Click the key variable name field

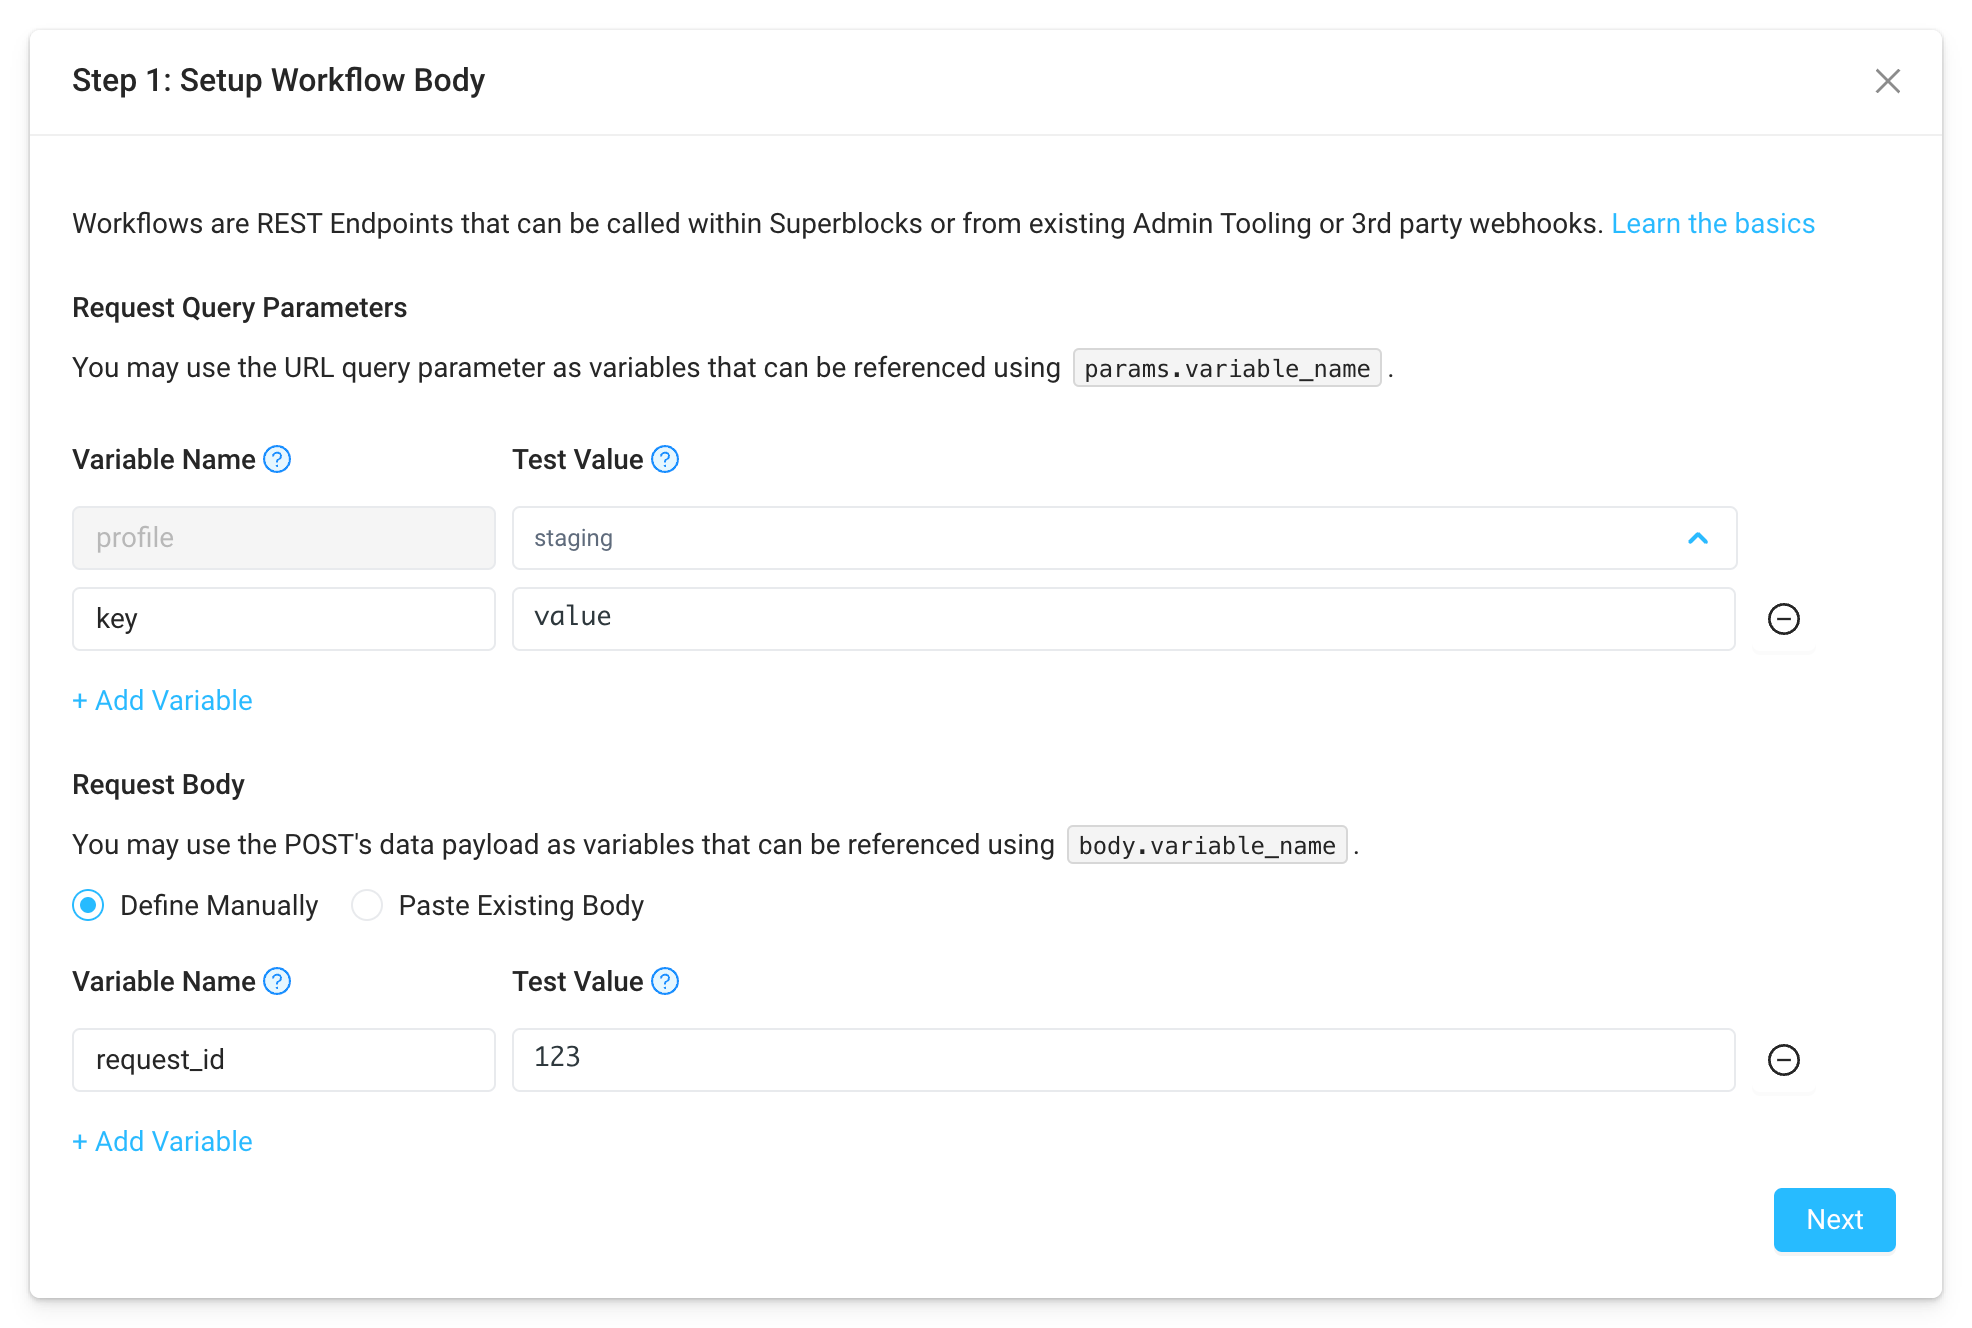pyautogui.click(x=283, y=619)
